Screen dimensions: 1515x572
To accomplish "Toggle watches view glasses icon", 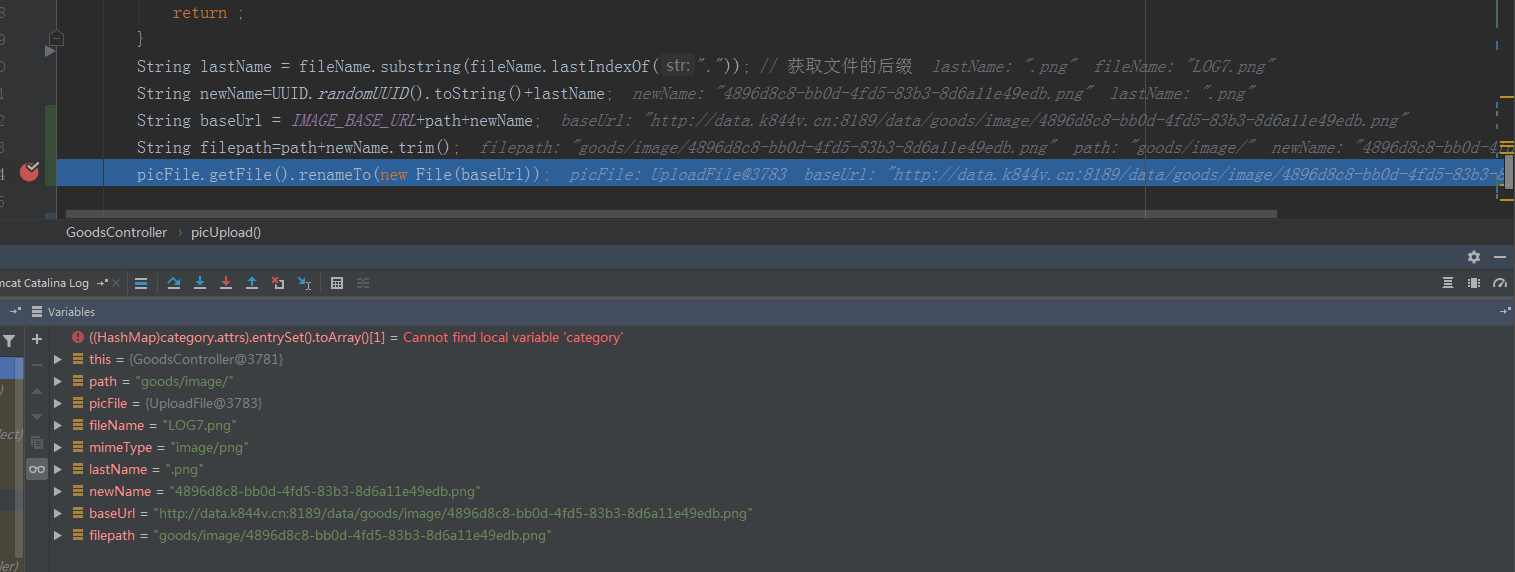I will pyautogui.click(x=37, y=469).
